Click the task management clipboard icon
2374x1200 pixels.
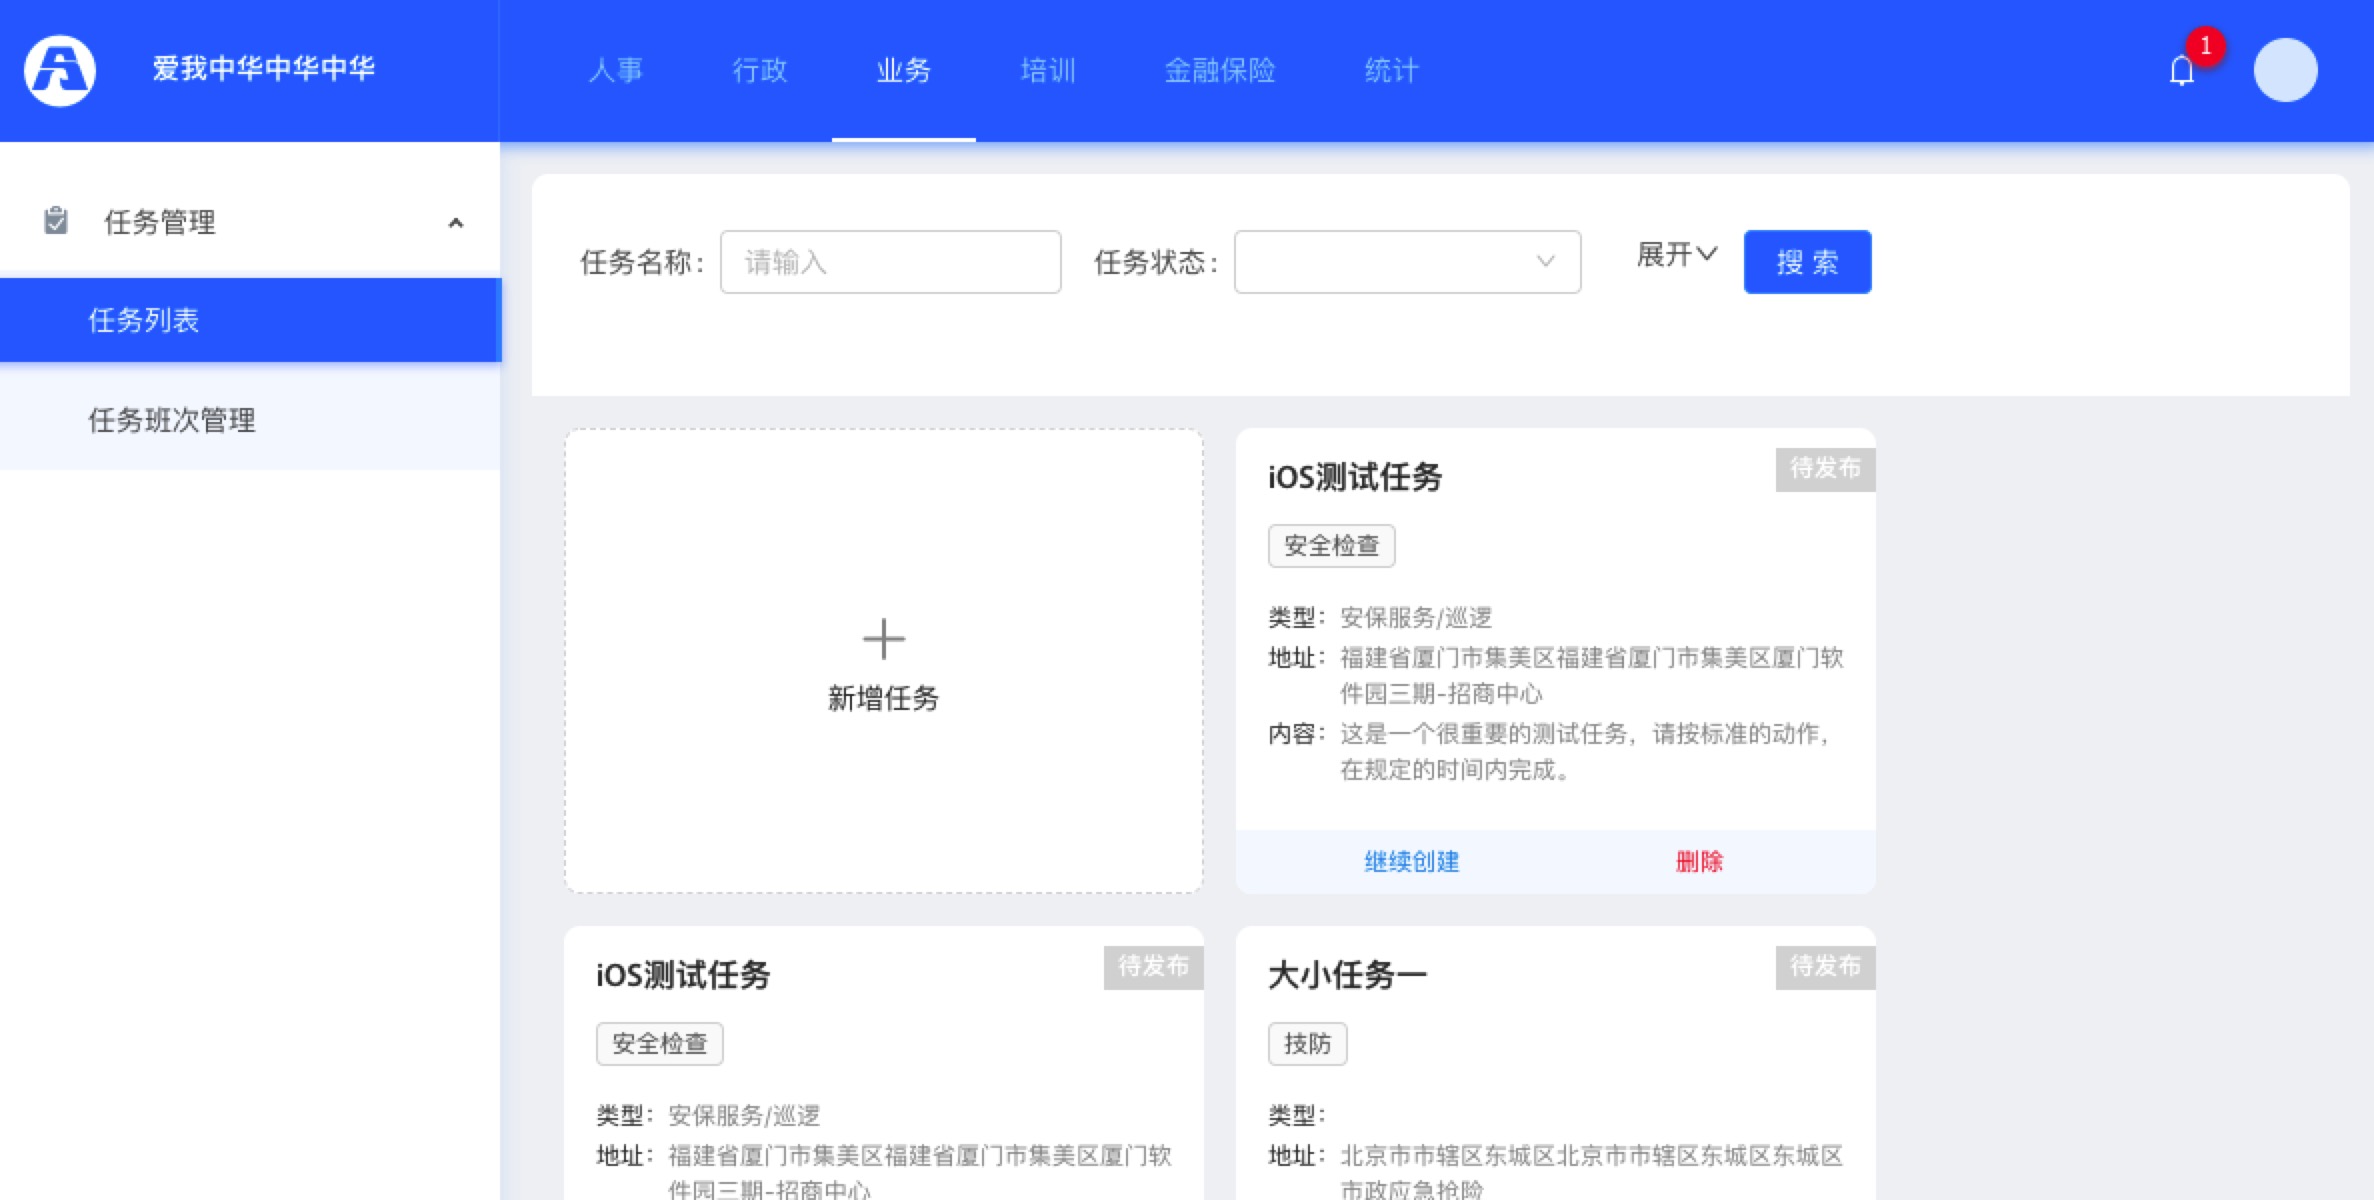coord(56,221)
